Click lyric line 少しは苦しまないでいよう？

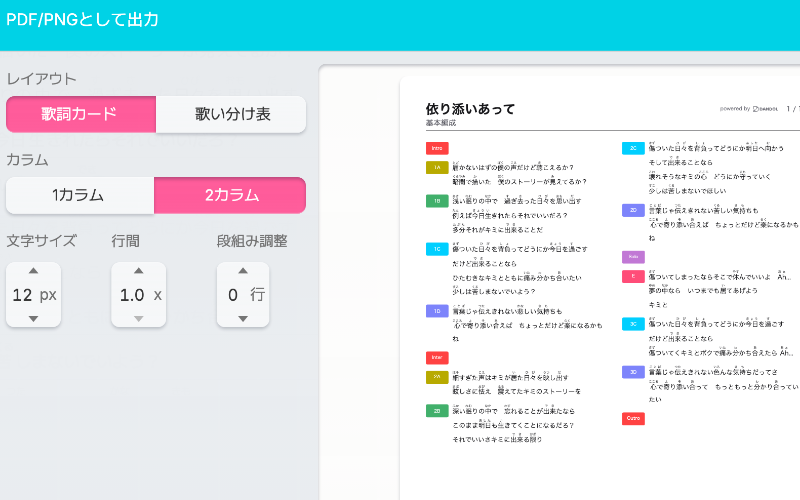point(493,291)
